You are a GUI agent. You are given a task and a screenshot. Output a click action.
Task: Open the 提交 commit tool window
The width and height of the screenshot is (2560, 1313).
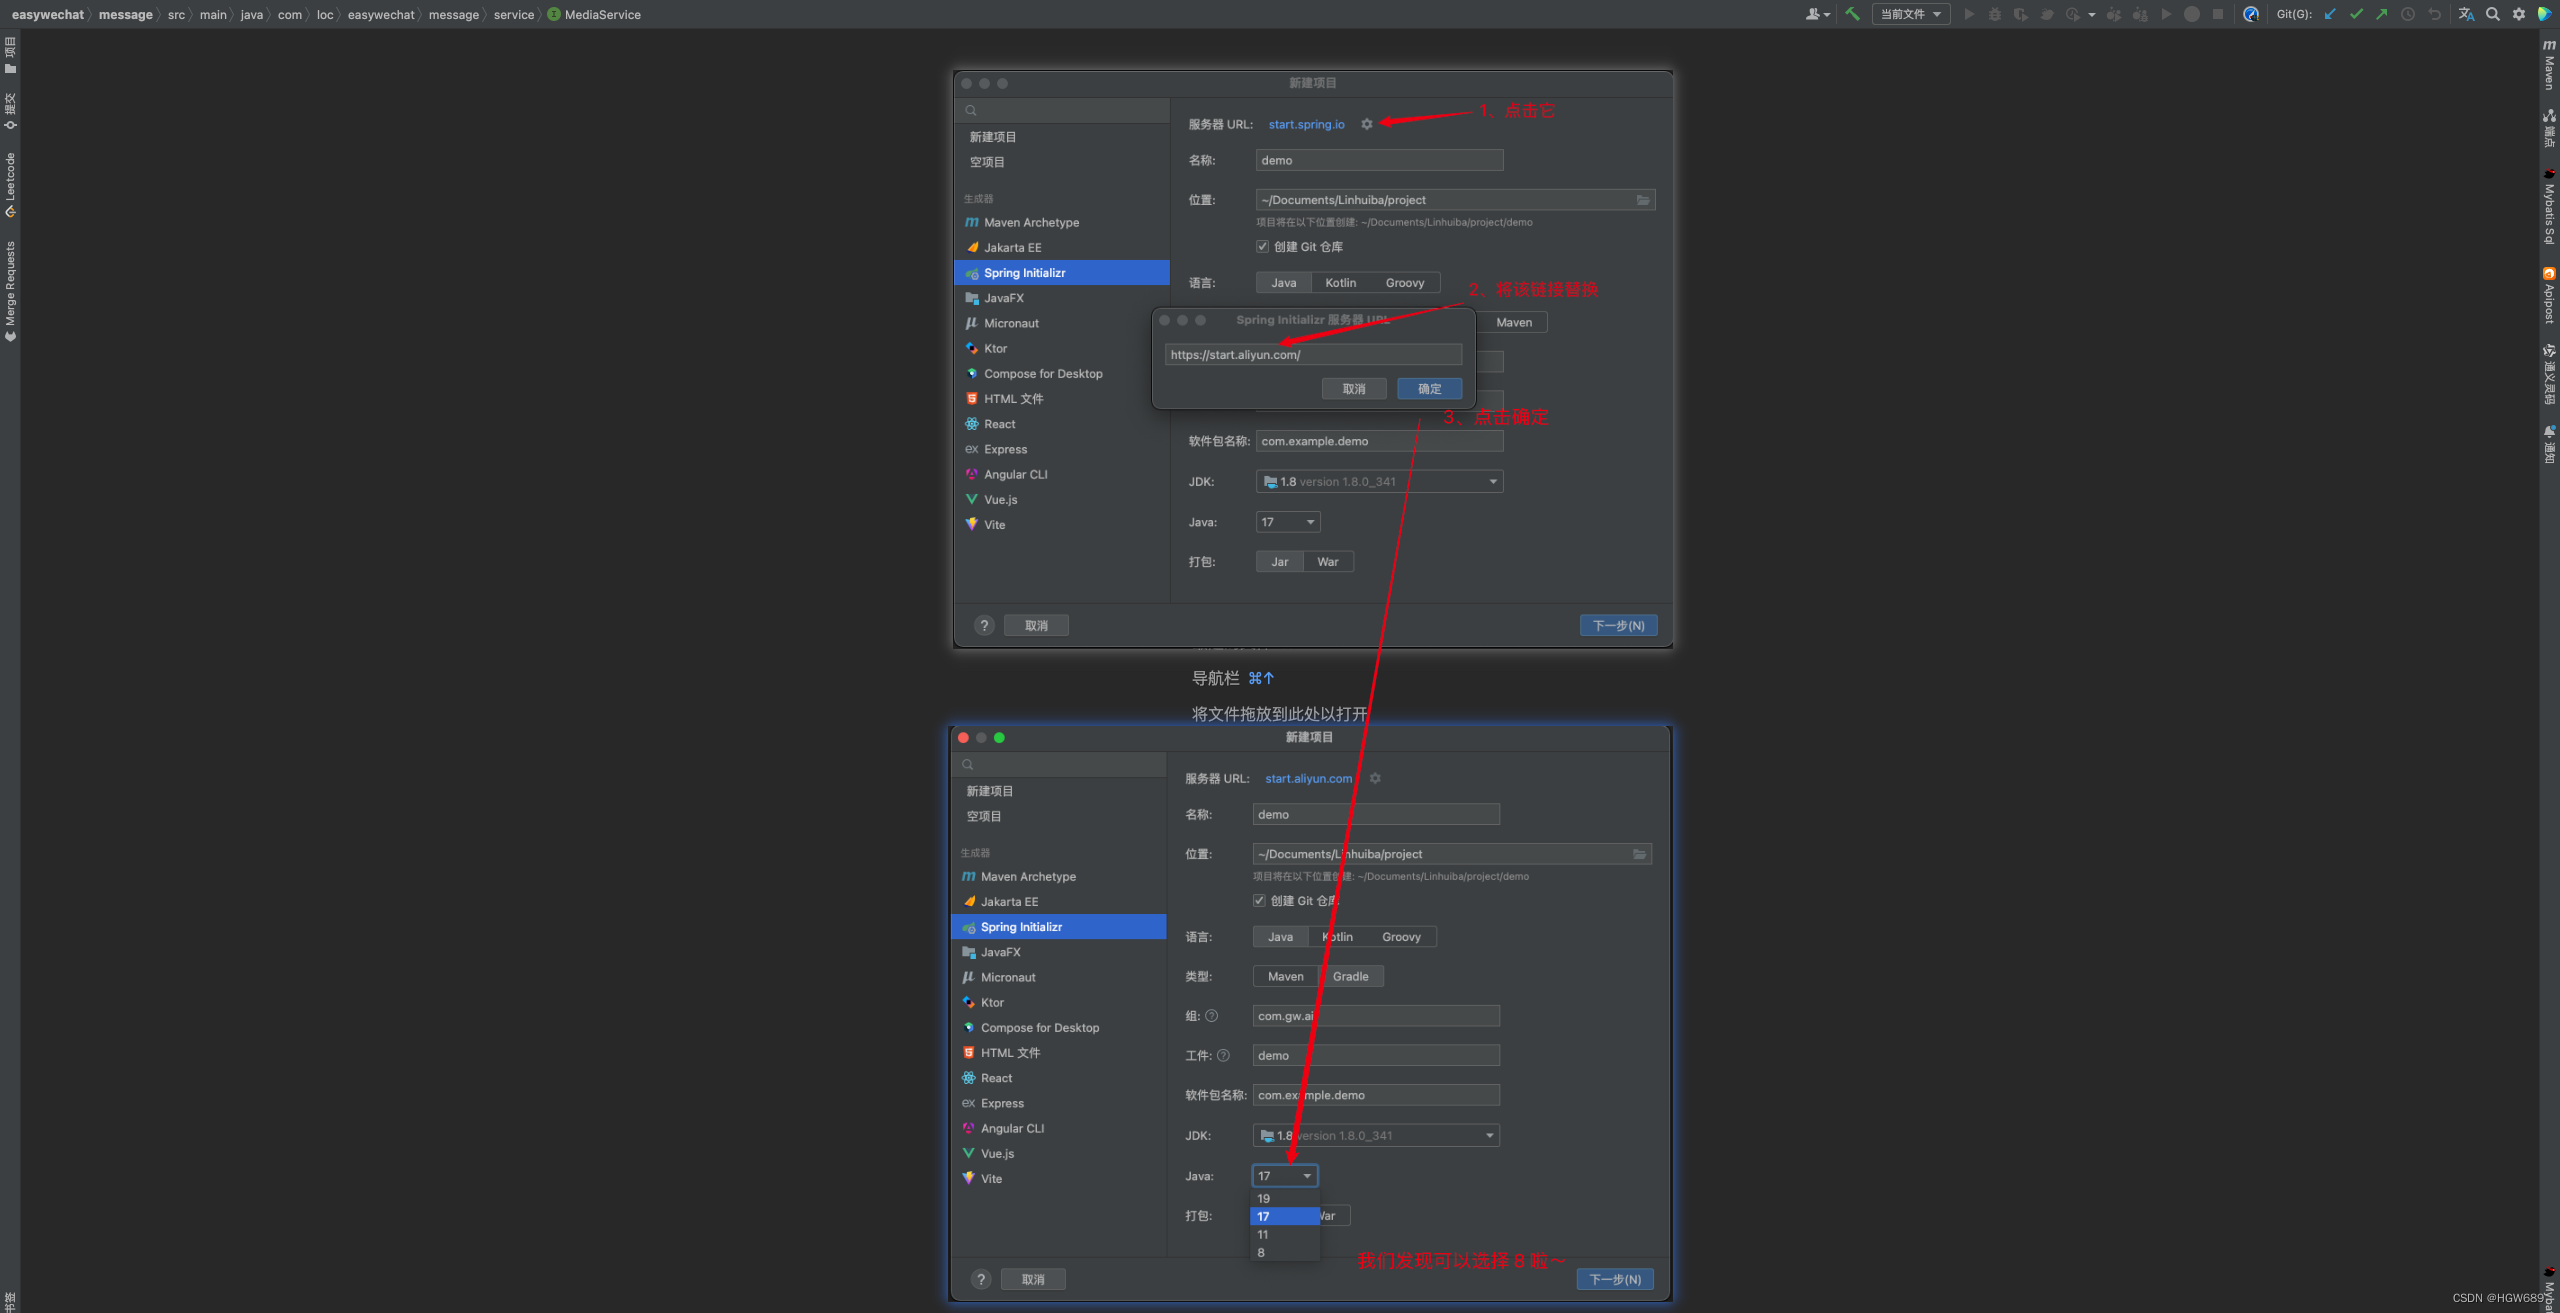(x=10, y=111)
